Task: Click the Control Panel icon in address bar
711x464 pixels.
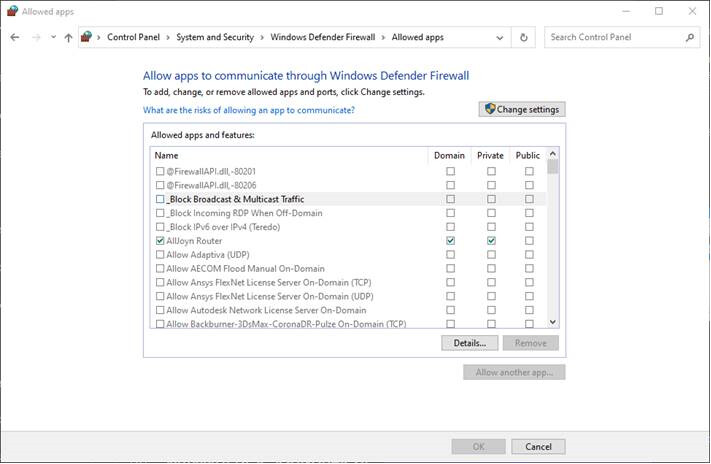Action: click(x=86, y=37)
